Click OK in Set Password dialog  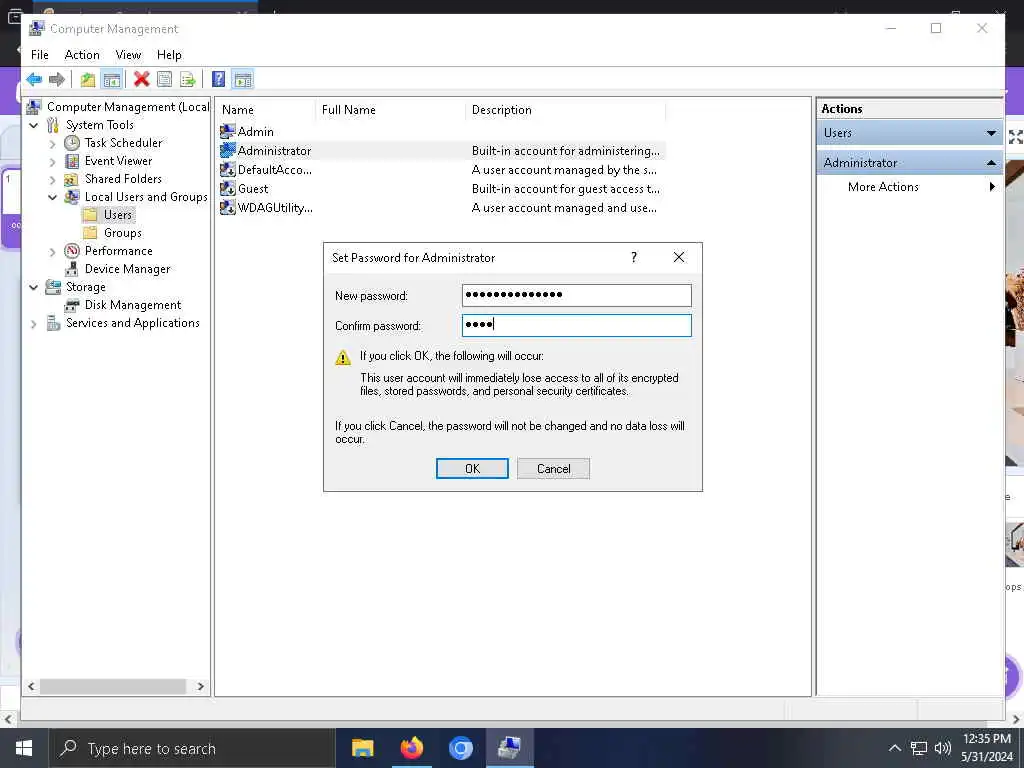point(472,469)
